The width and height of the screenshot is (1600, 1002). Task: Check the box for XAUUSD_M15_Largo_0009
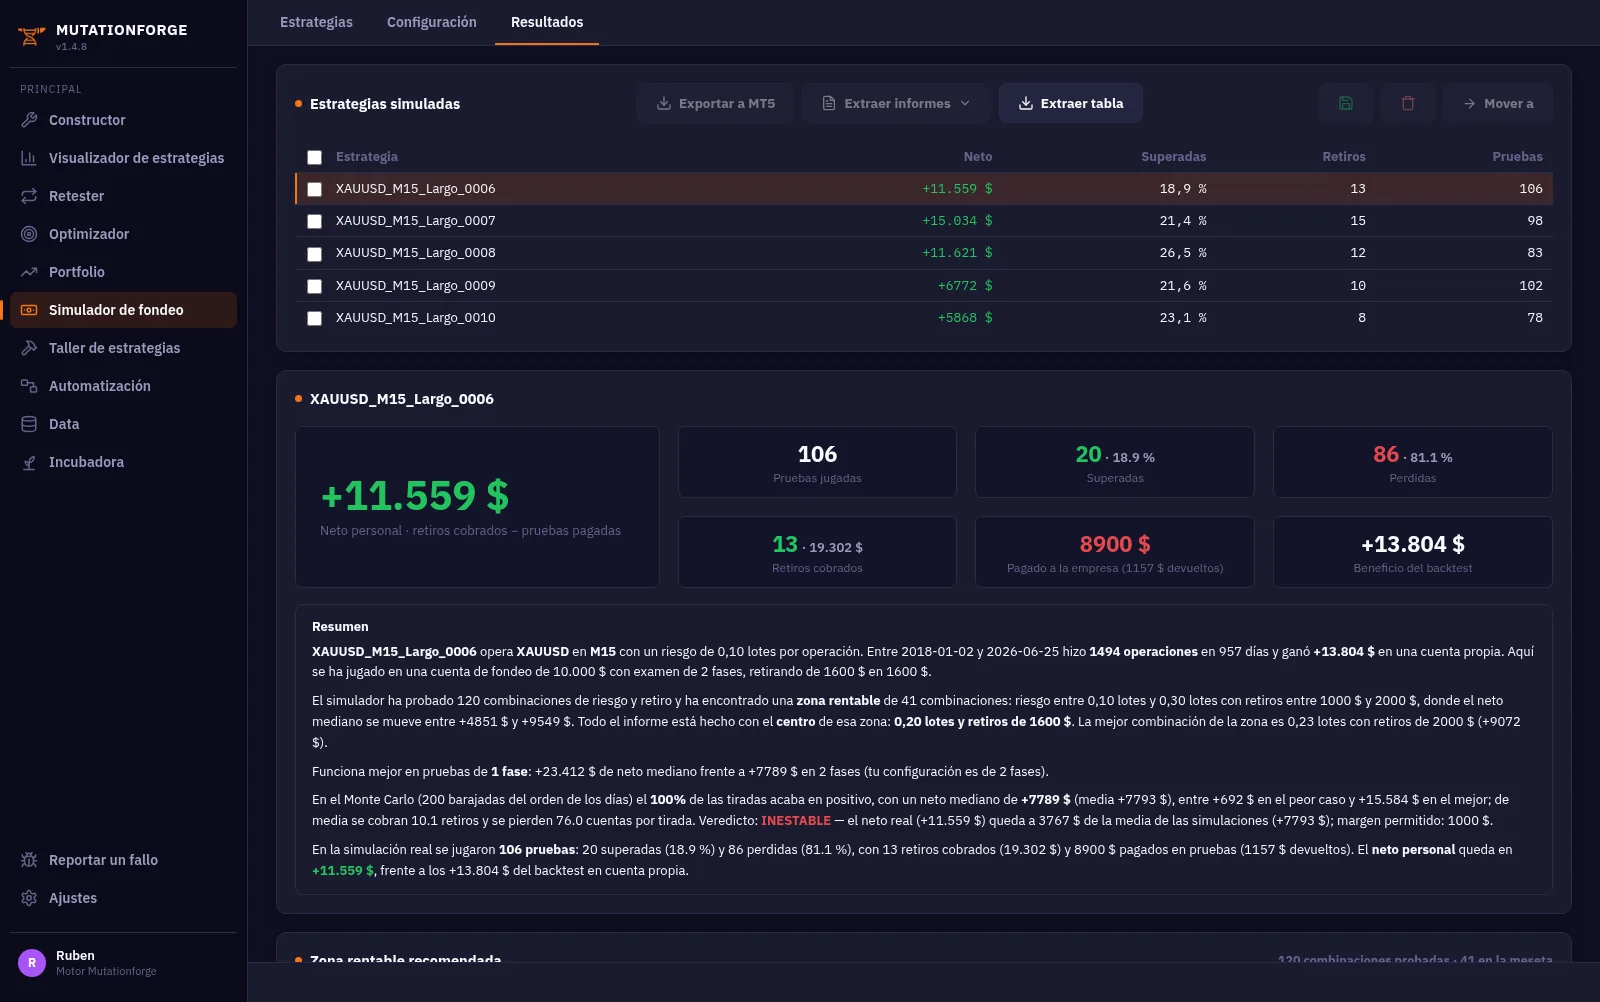[x=314, y=286]
